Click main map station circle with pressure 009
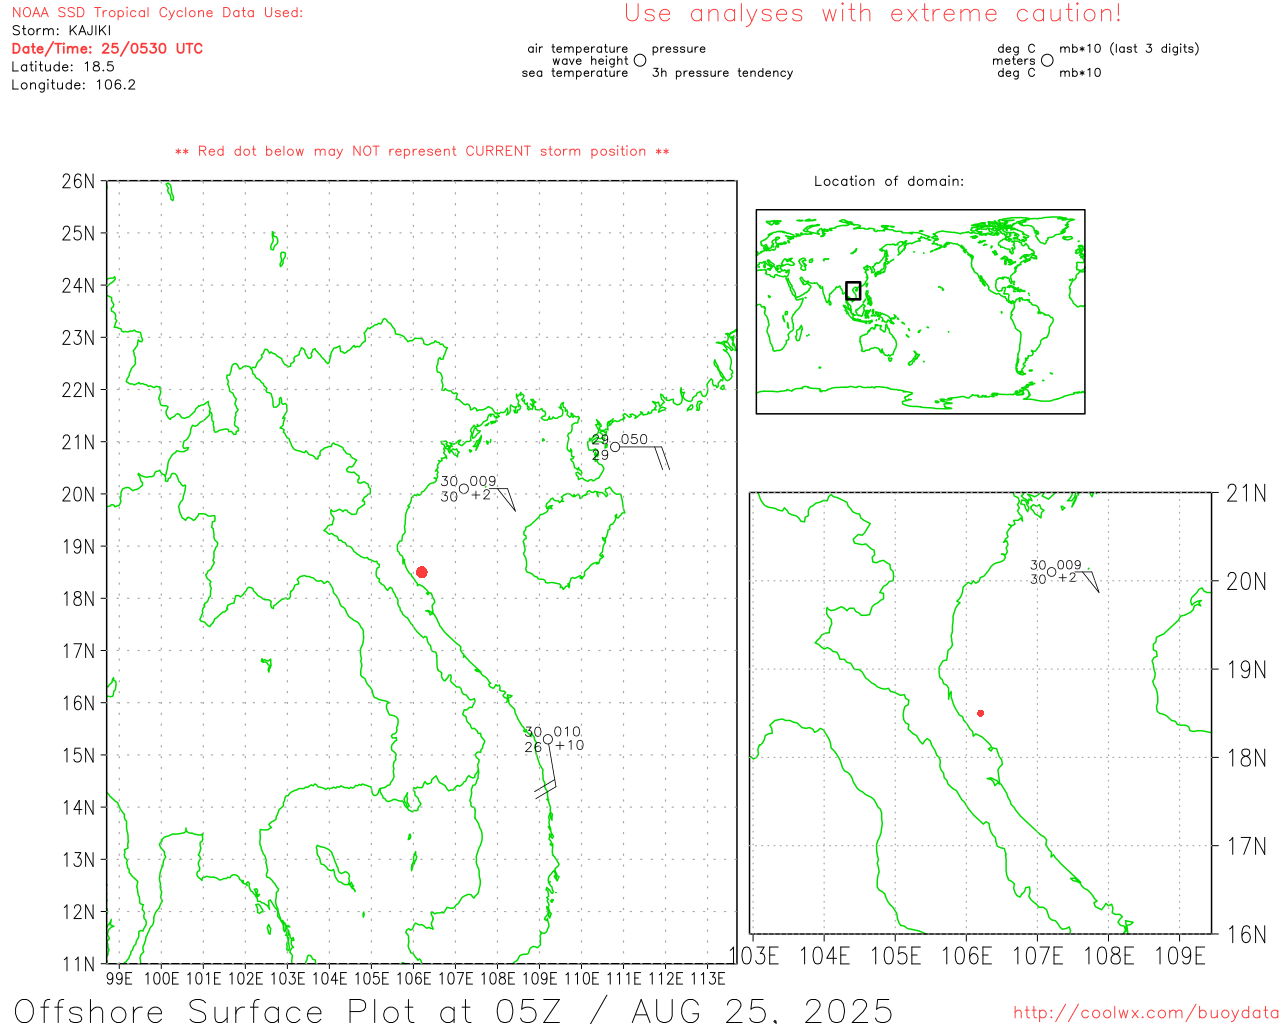This screenshot has width=1280, height=1024. (x=464, y=489)
